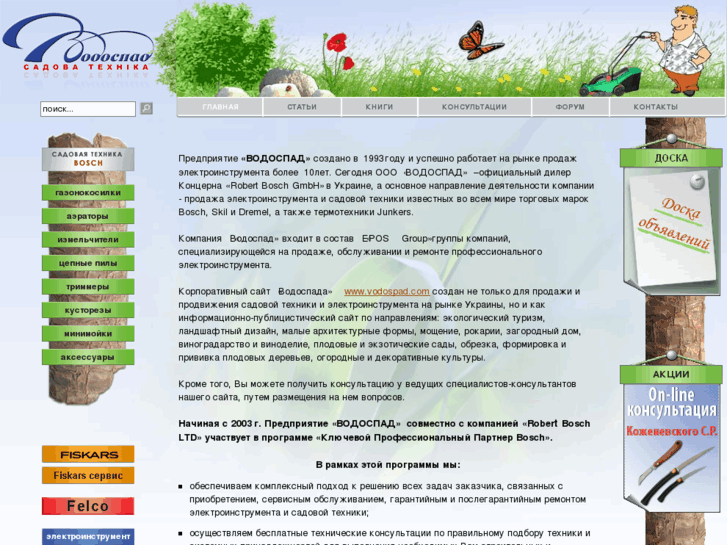Open the КНИГИ menu tab
The image size is (727, 545).
(379, 107)
